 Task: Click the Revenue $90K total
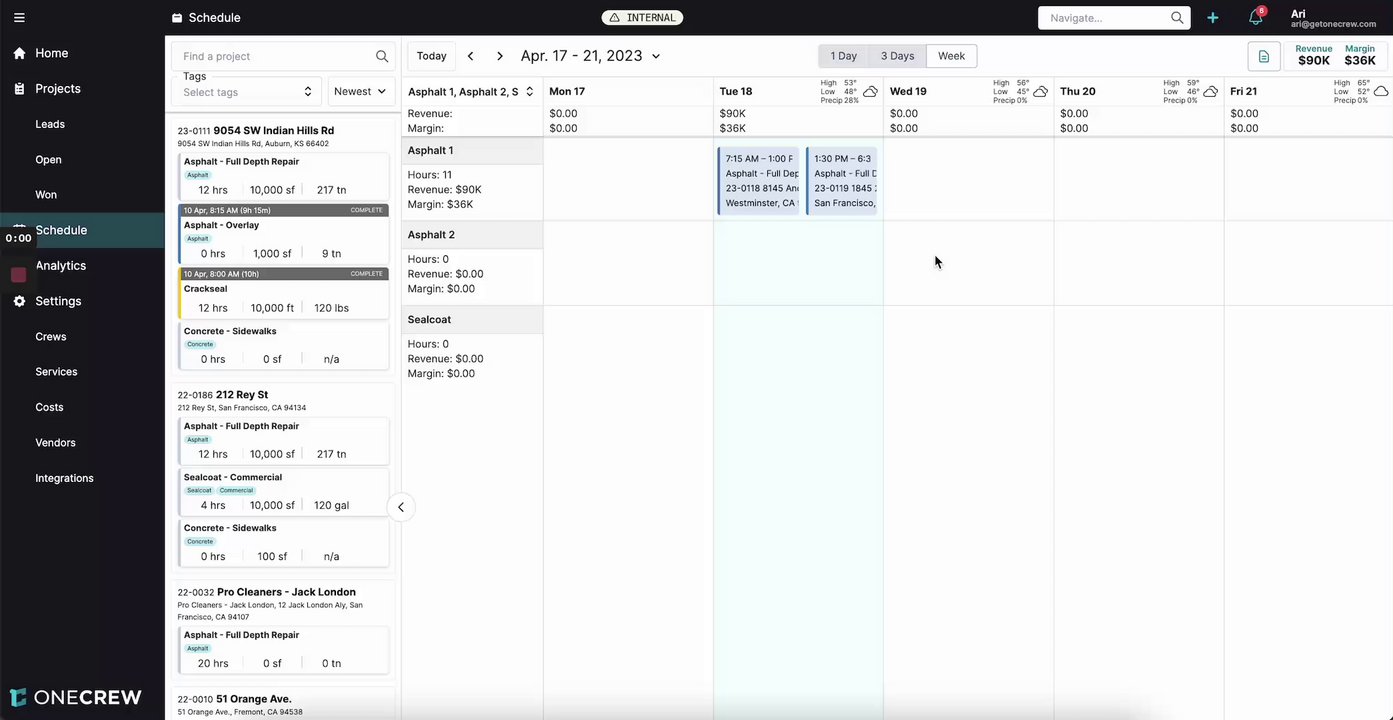click(1314, 56)
